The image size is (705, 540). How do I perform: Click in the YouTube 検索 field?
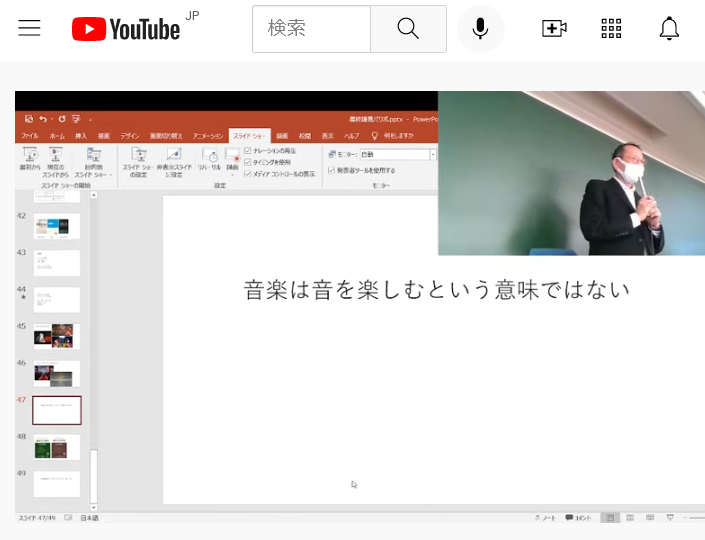click(310, 29)
